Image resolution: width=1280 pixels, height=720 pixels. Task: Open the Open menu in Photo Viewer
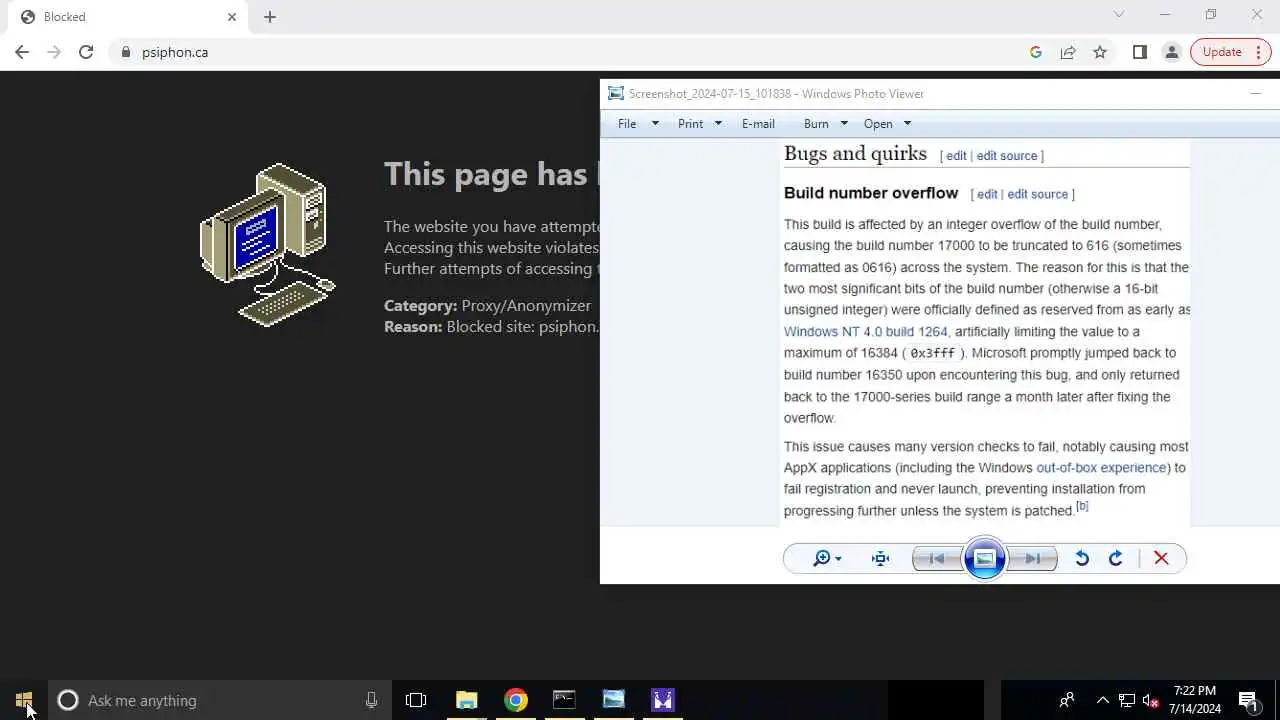878,124
